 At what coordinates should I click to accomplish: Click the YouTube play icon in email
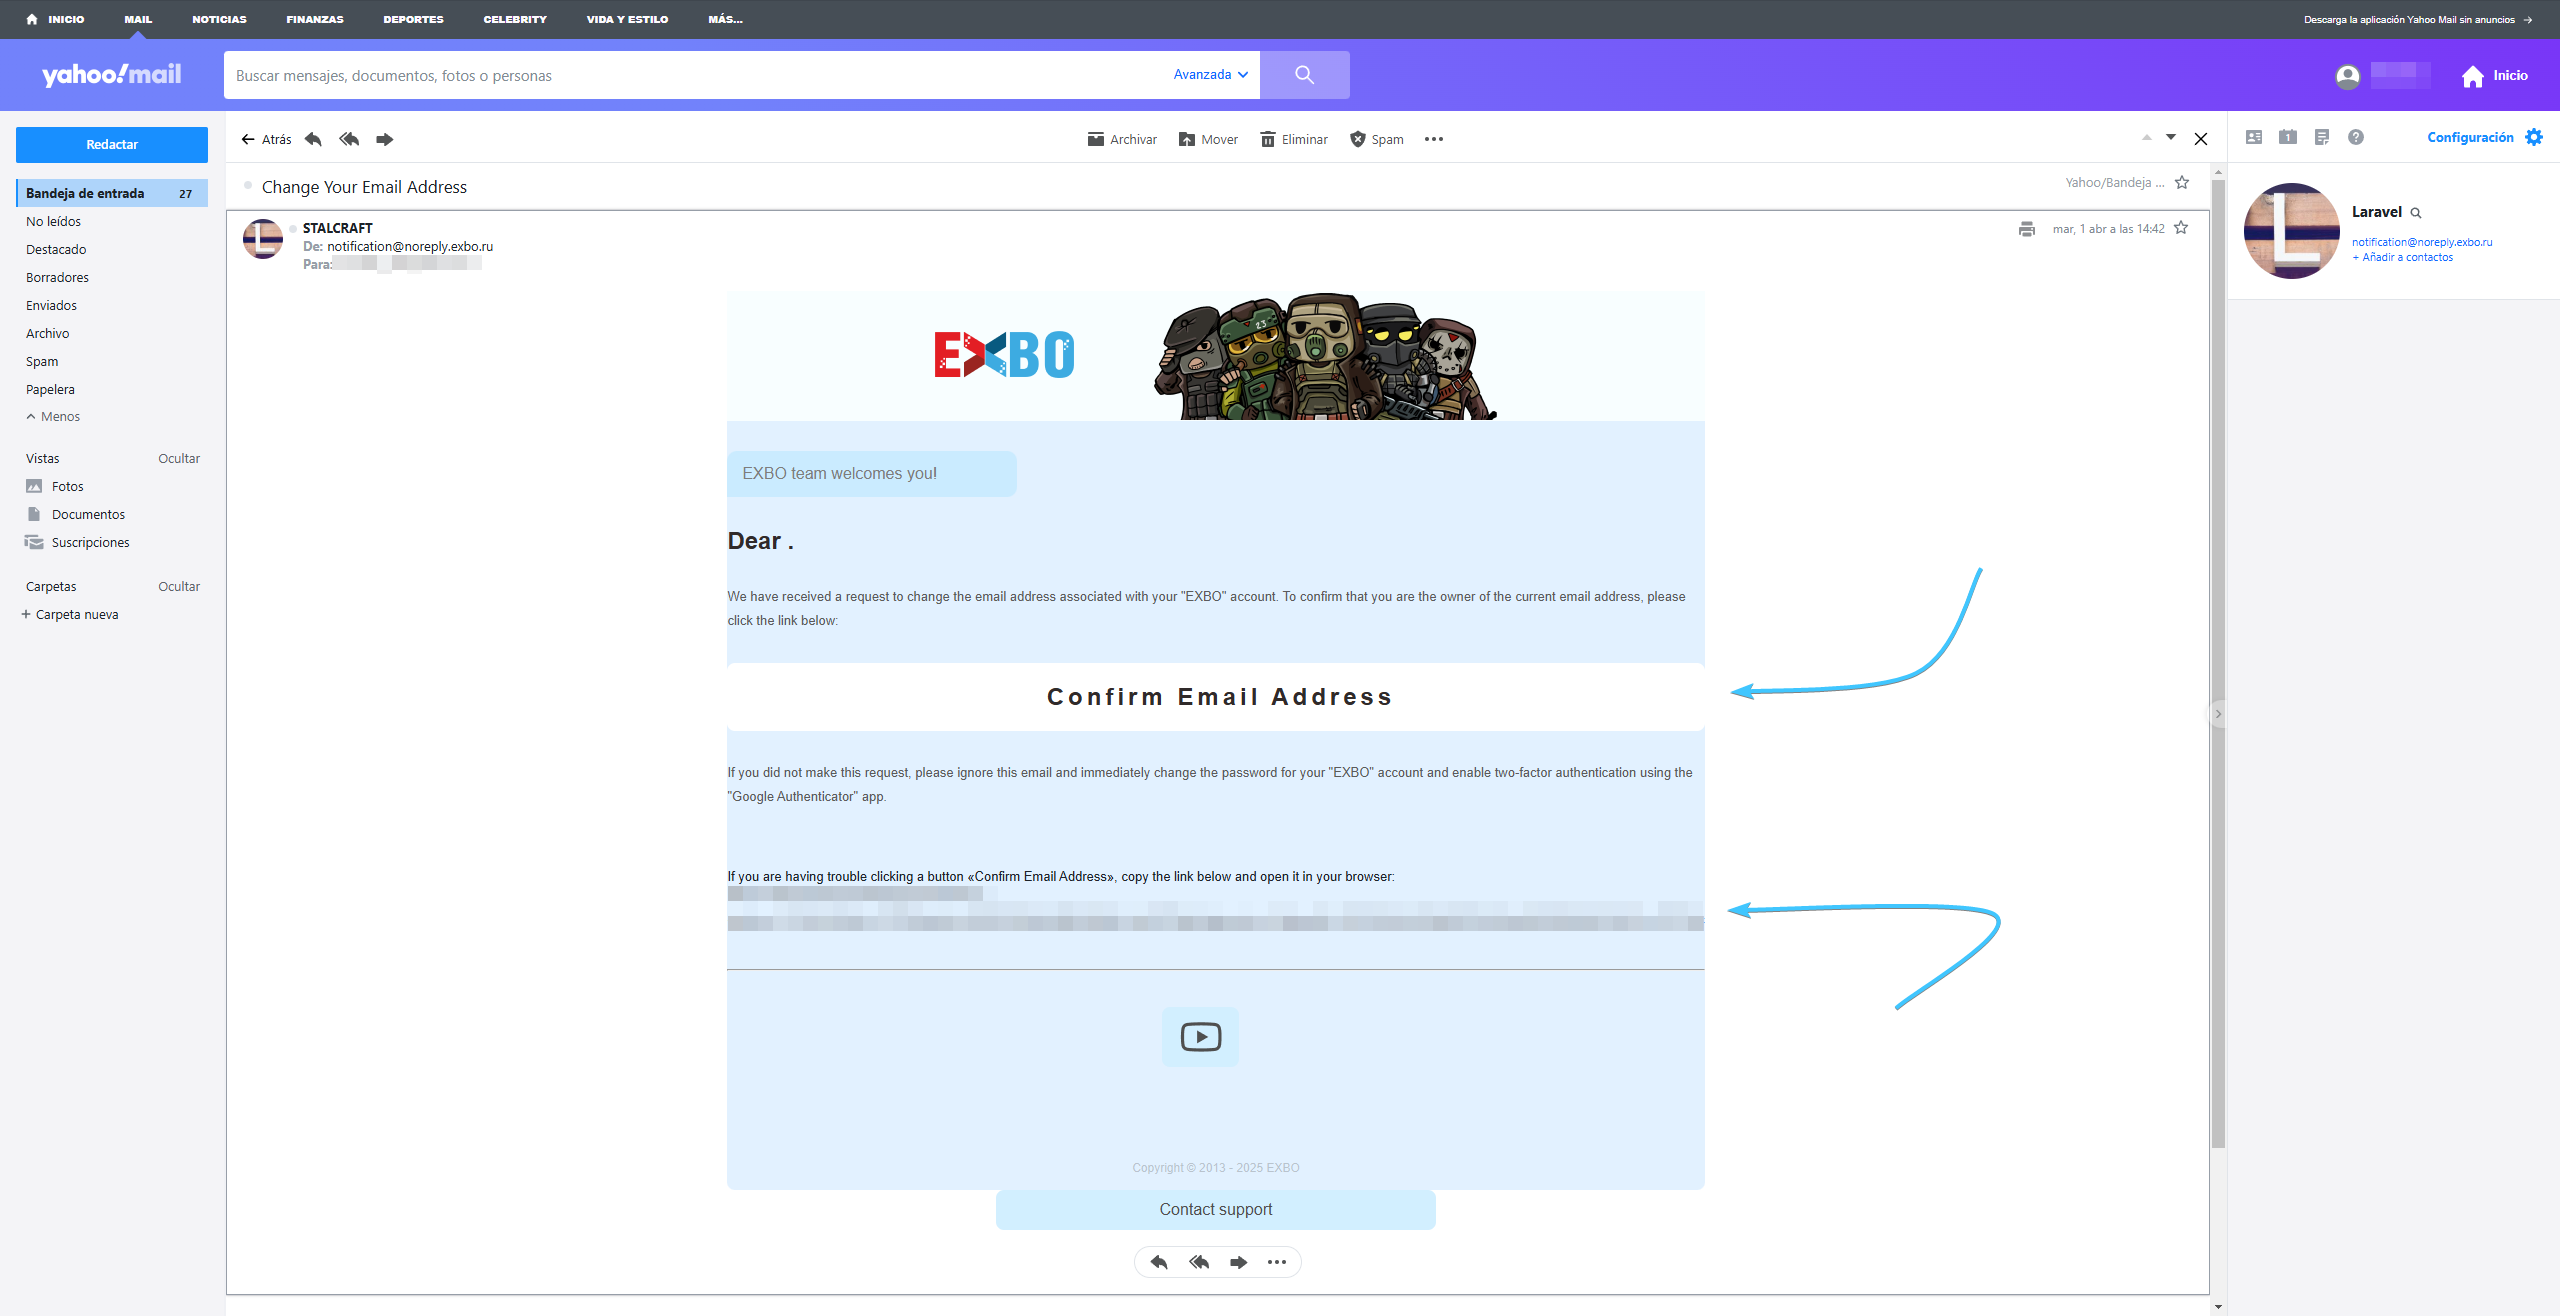tap(1200, 1037)
